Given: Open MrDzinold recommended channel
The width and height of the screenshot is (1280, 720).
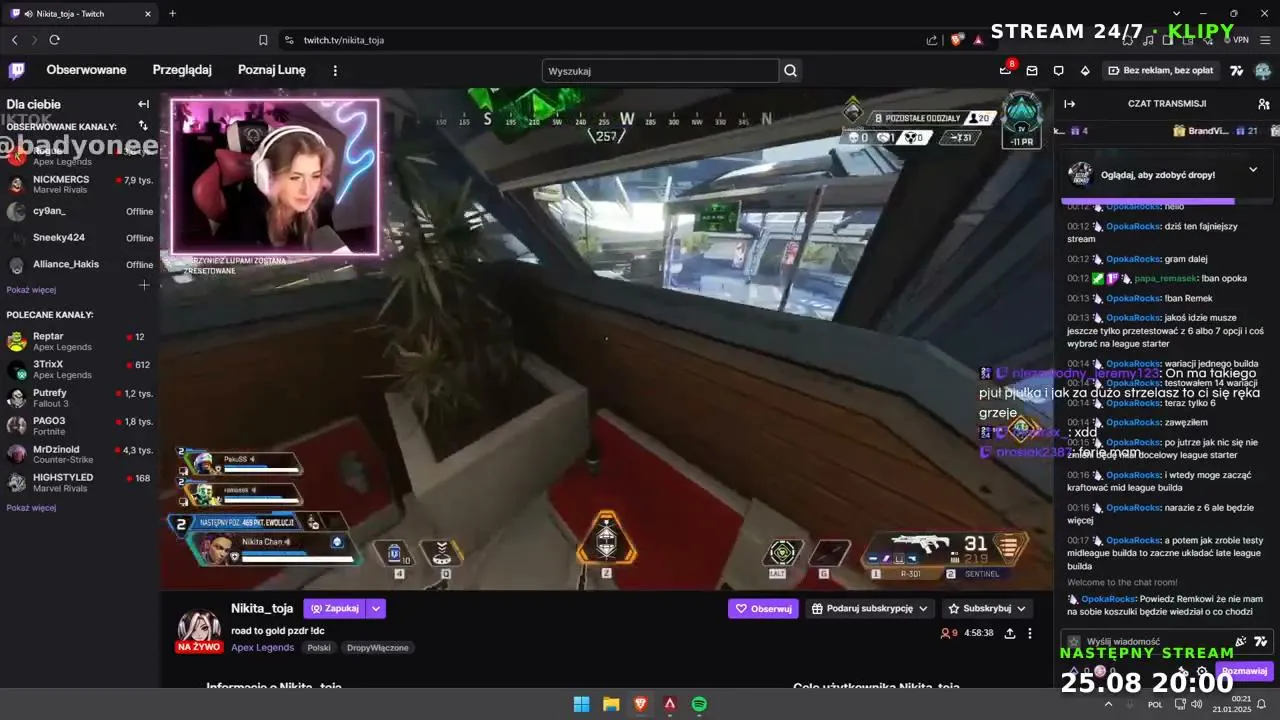Looking at the screenshot, I should pos(80,454).
